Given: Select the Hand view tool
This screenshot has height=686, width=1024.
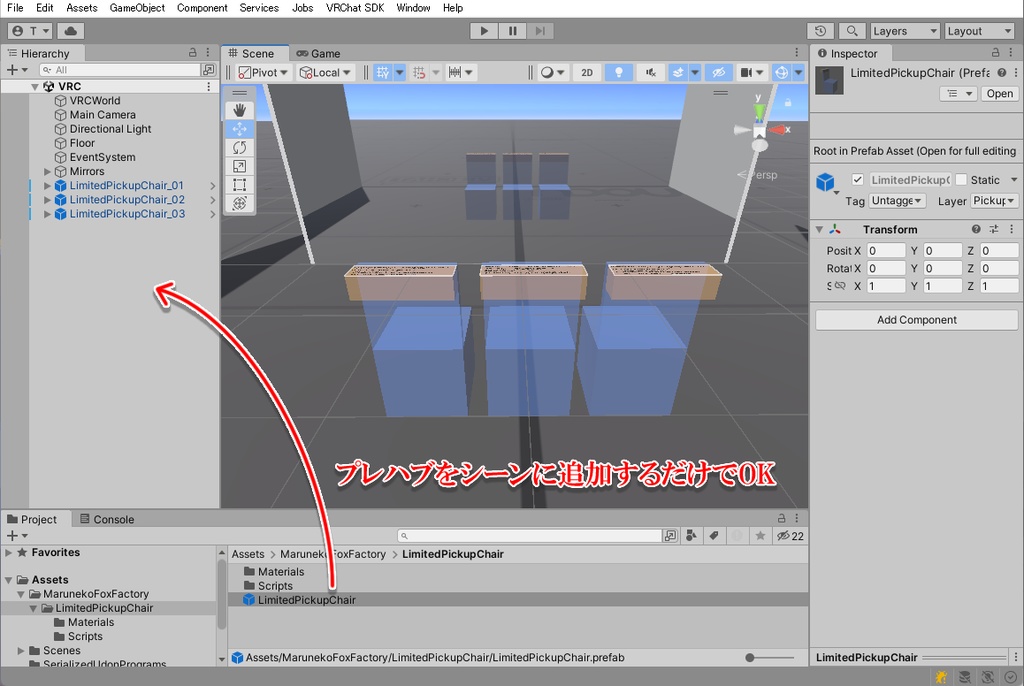Looking at the screenshot, I should point(239,110).
